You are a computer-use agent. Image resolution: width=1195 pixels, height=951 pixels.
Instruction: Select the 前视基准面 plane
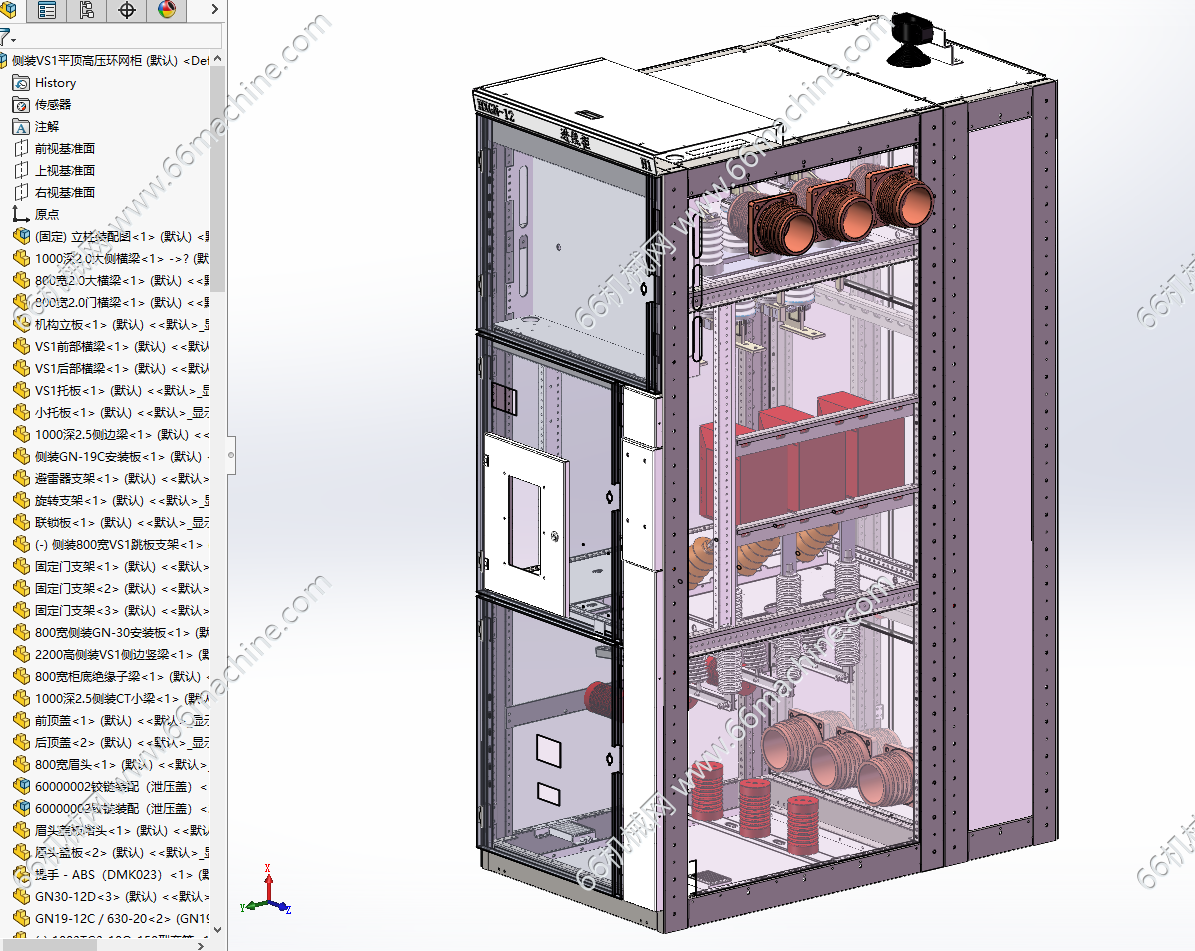pyautogui.click(x=65, y=149)
